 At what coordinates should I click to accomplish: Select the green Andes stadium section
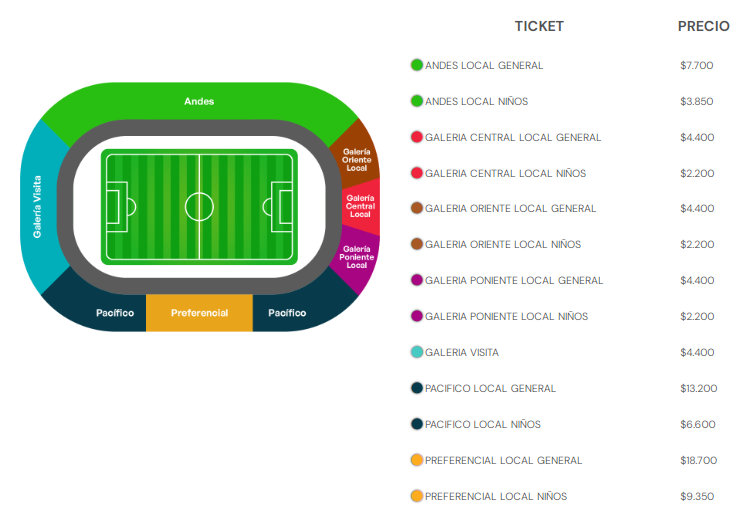pos(199,101)
